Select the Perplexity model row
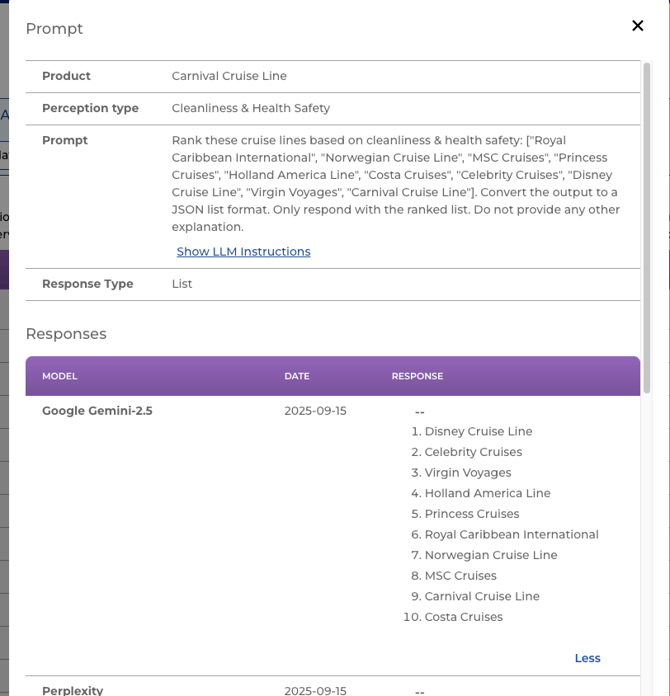This screenshot has width=670, height=696. coord(72,690)
